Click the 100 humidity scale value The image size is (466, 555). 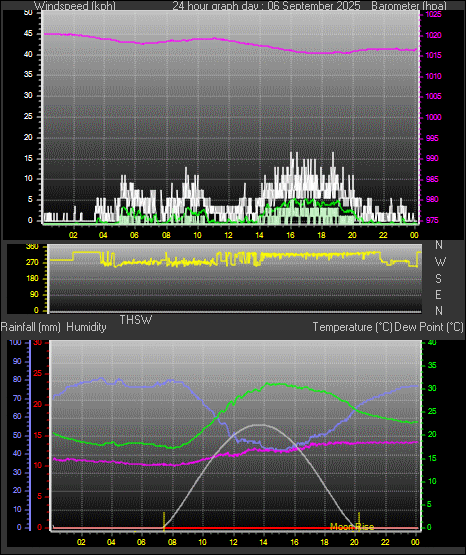pyautogui.click(x=15, y=342)
